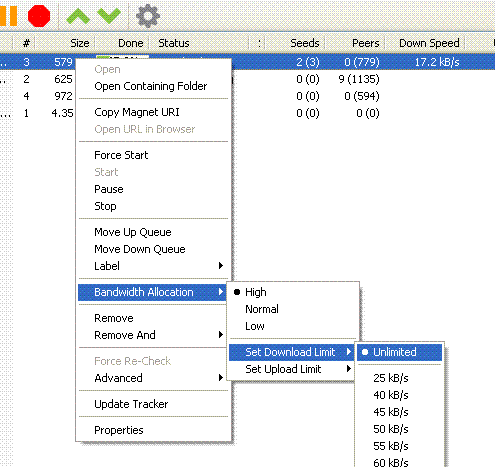Sort by the Down Speed column header

pyautogui.click(x=429, y=43)
